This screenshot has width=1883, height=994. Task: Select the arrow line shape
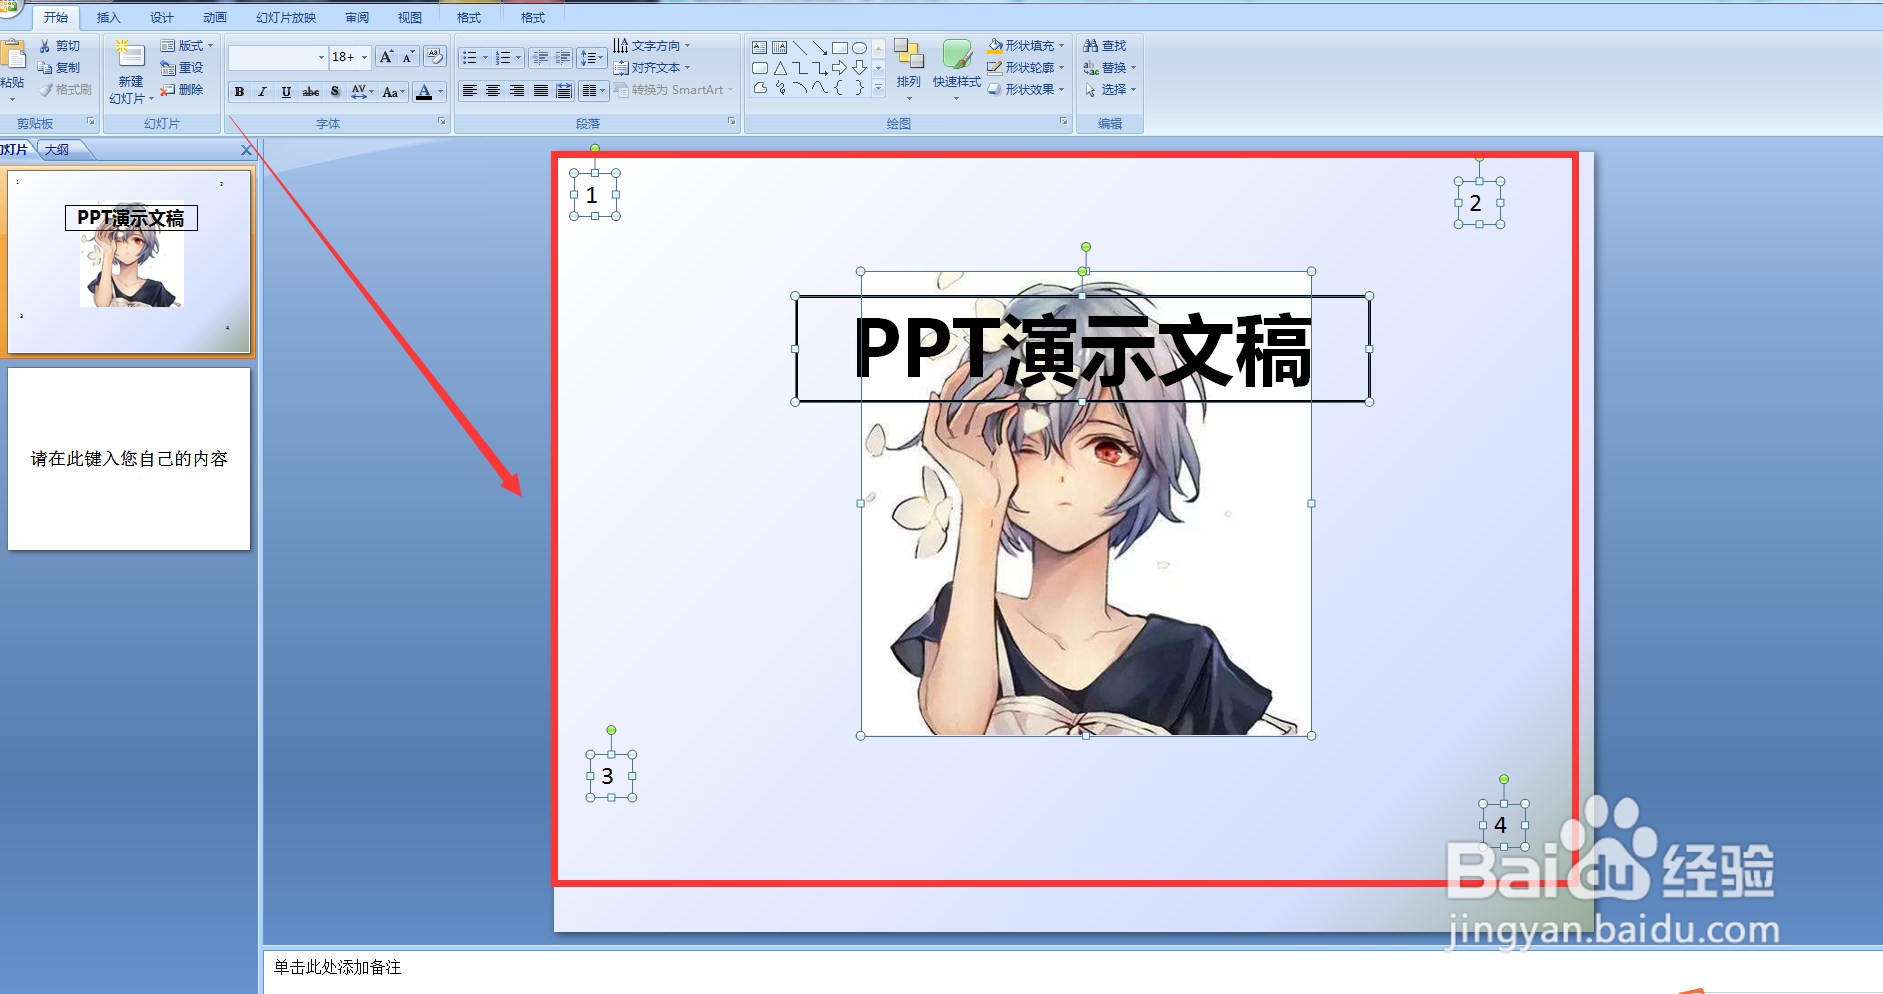[820, 47]
